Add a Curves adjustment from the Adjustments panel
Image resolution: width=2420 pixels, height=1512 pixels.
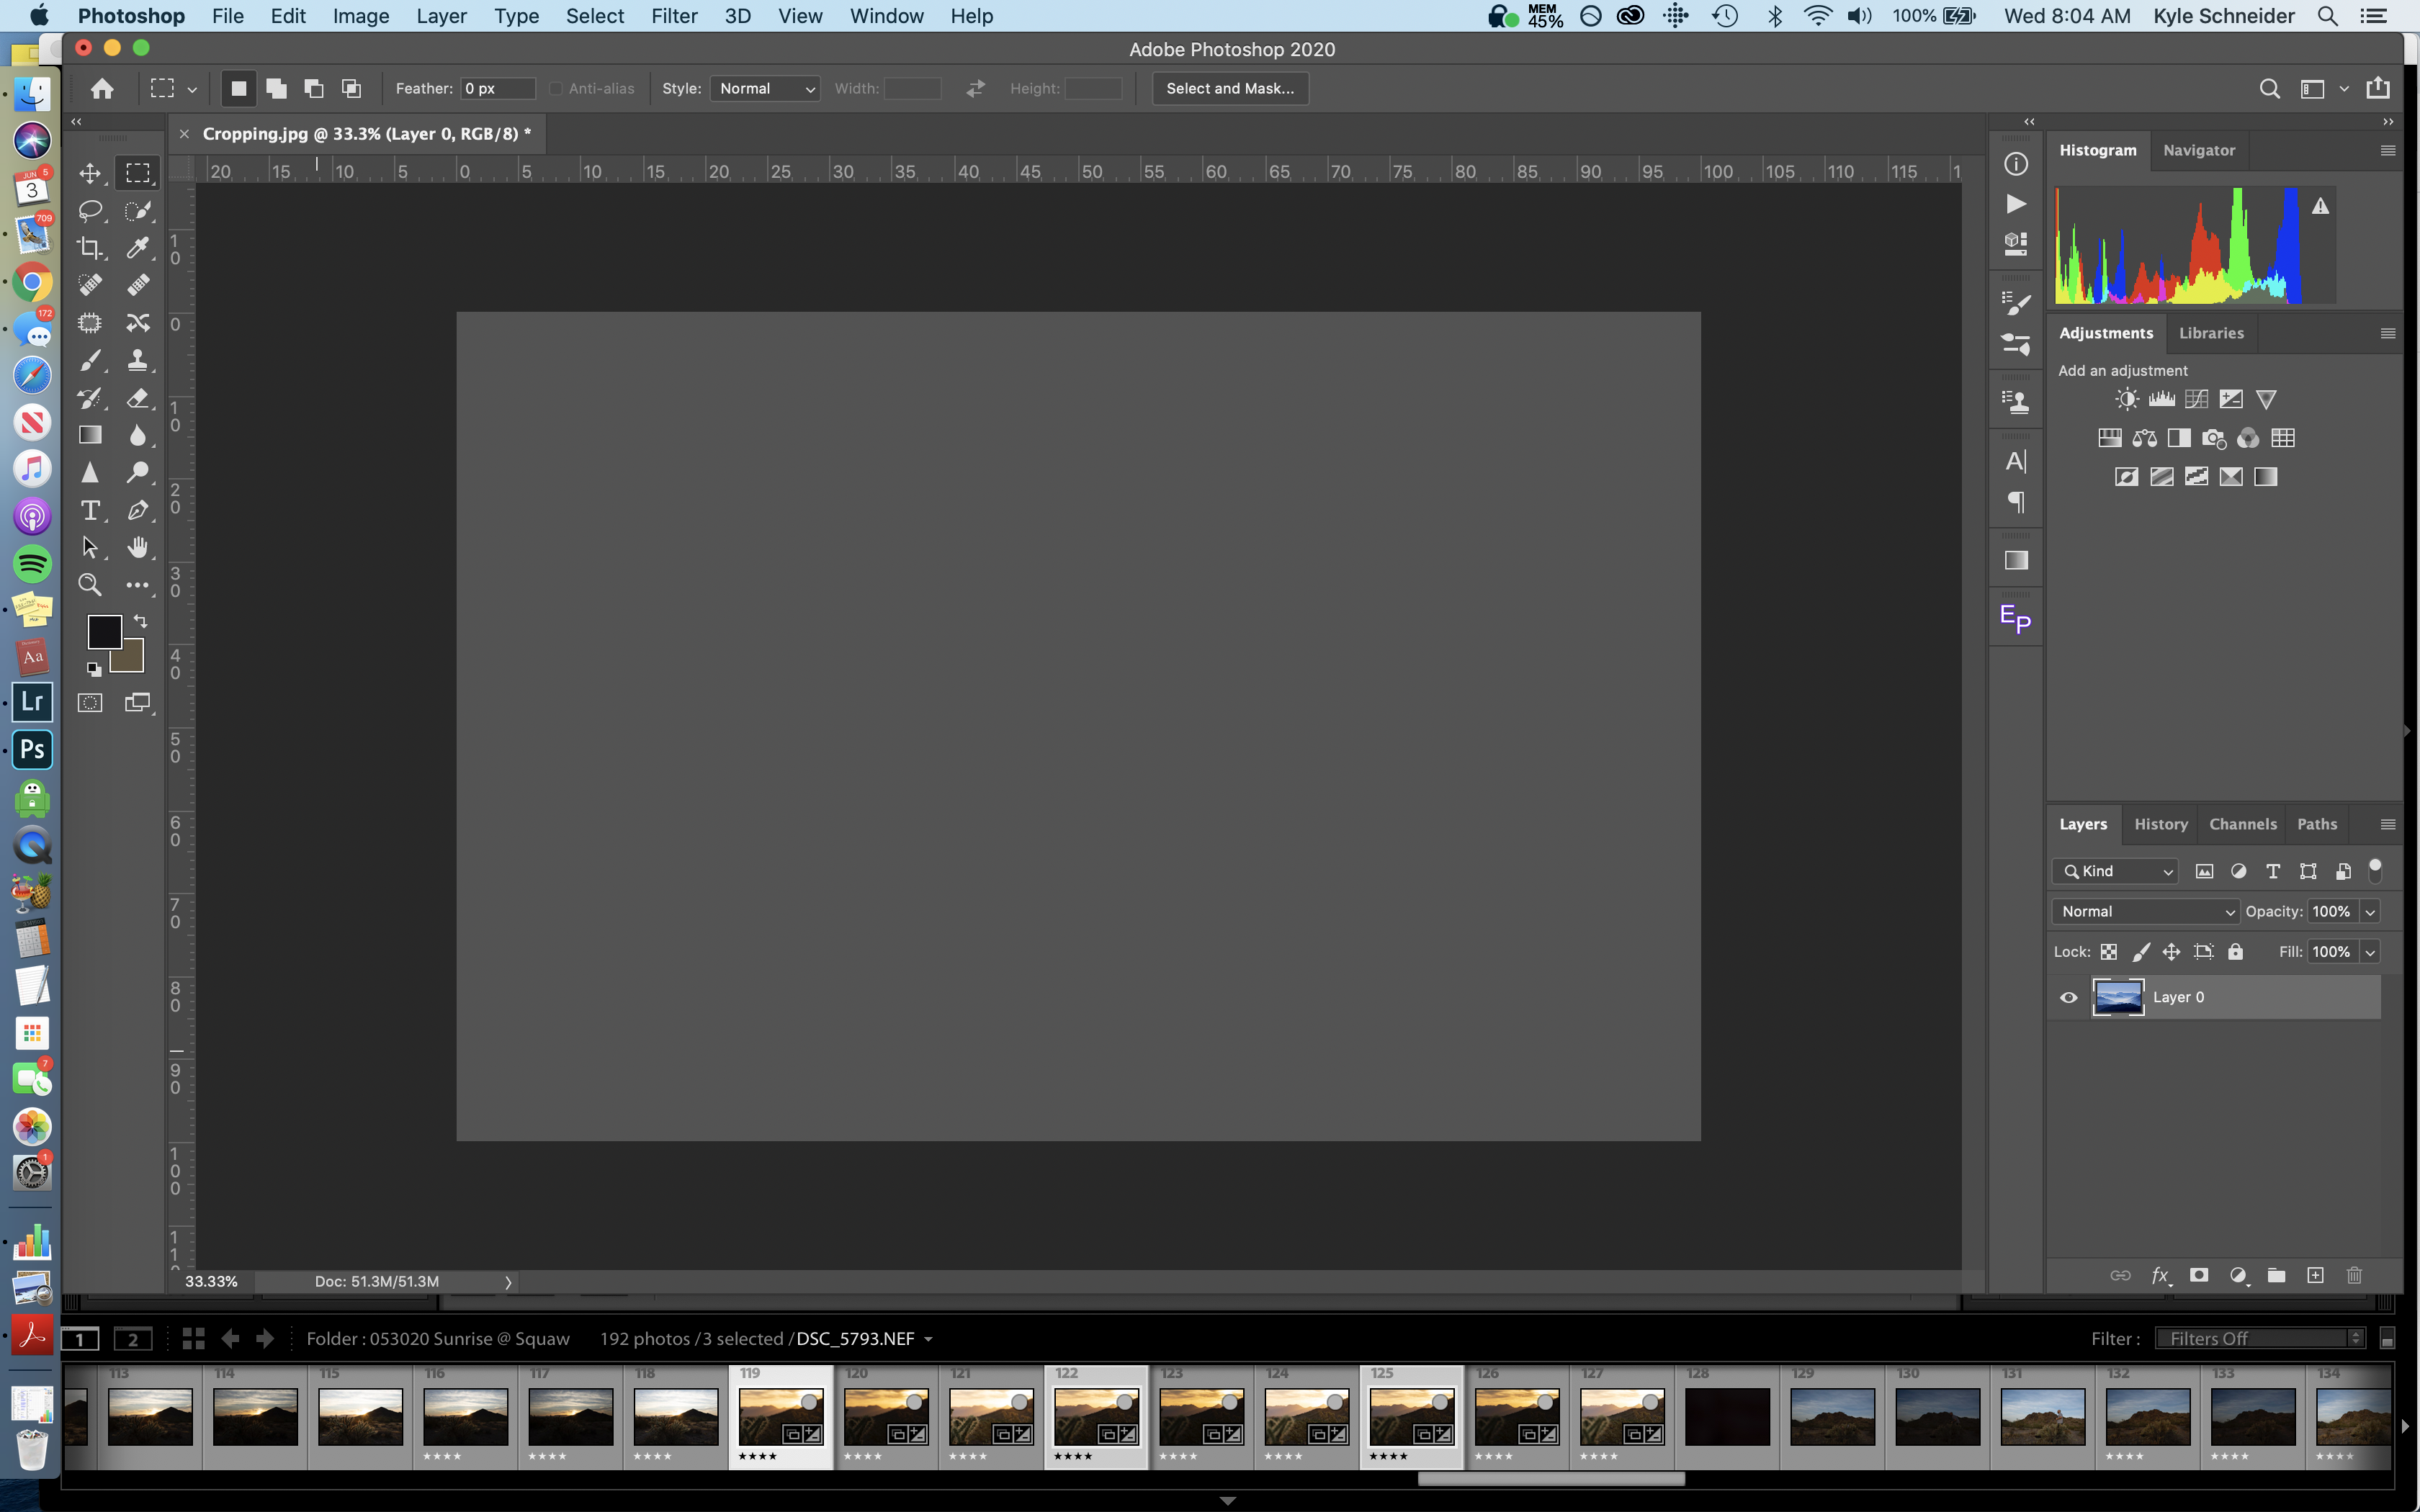pos(2196,398)
